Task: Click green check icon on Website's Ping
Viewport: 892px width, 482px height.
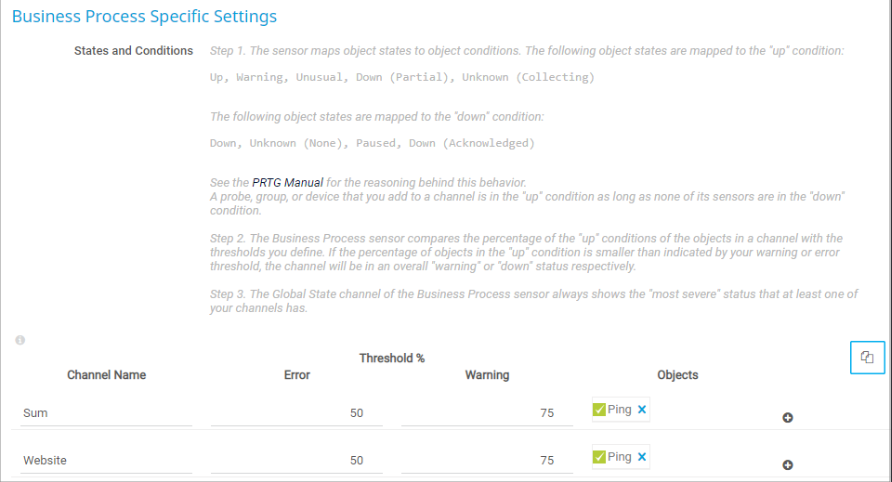Action: [x=599, y=457]
